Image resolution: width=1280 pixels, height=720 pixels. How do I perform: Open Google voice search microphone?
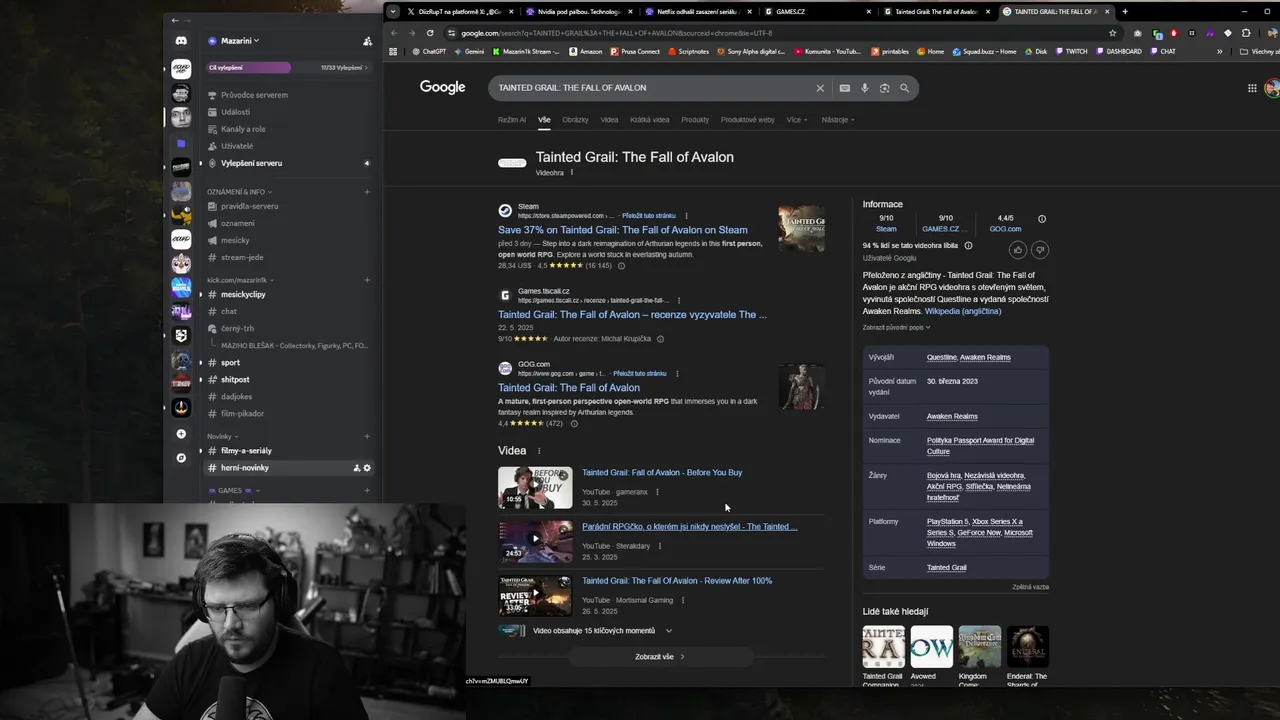[865, 88]
